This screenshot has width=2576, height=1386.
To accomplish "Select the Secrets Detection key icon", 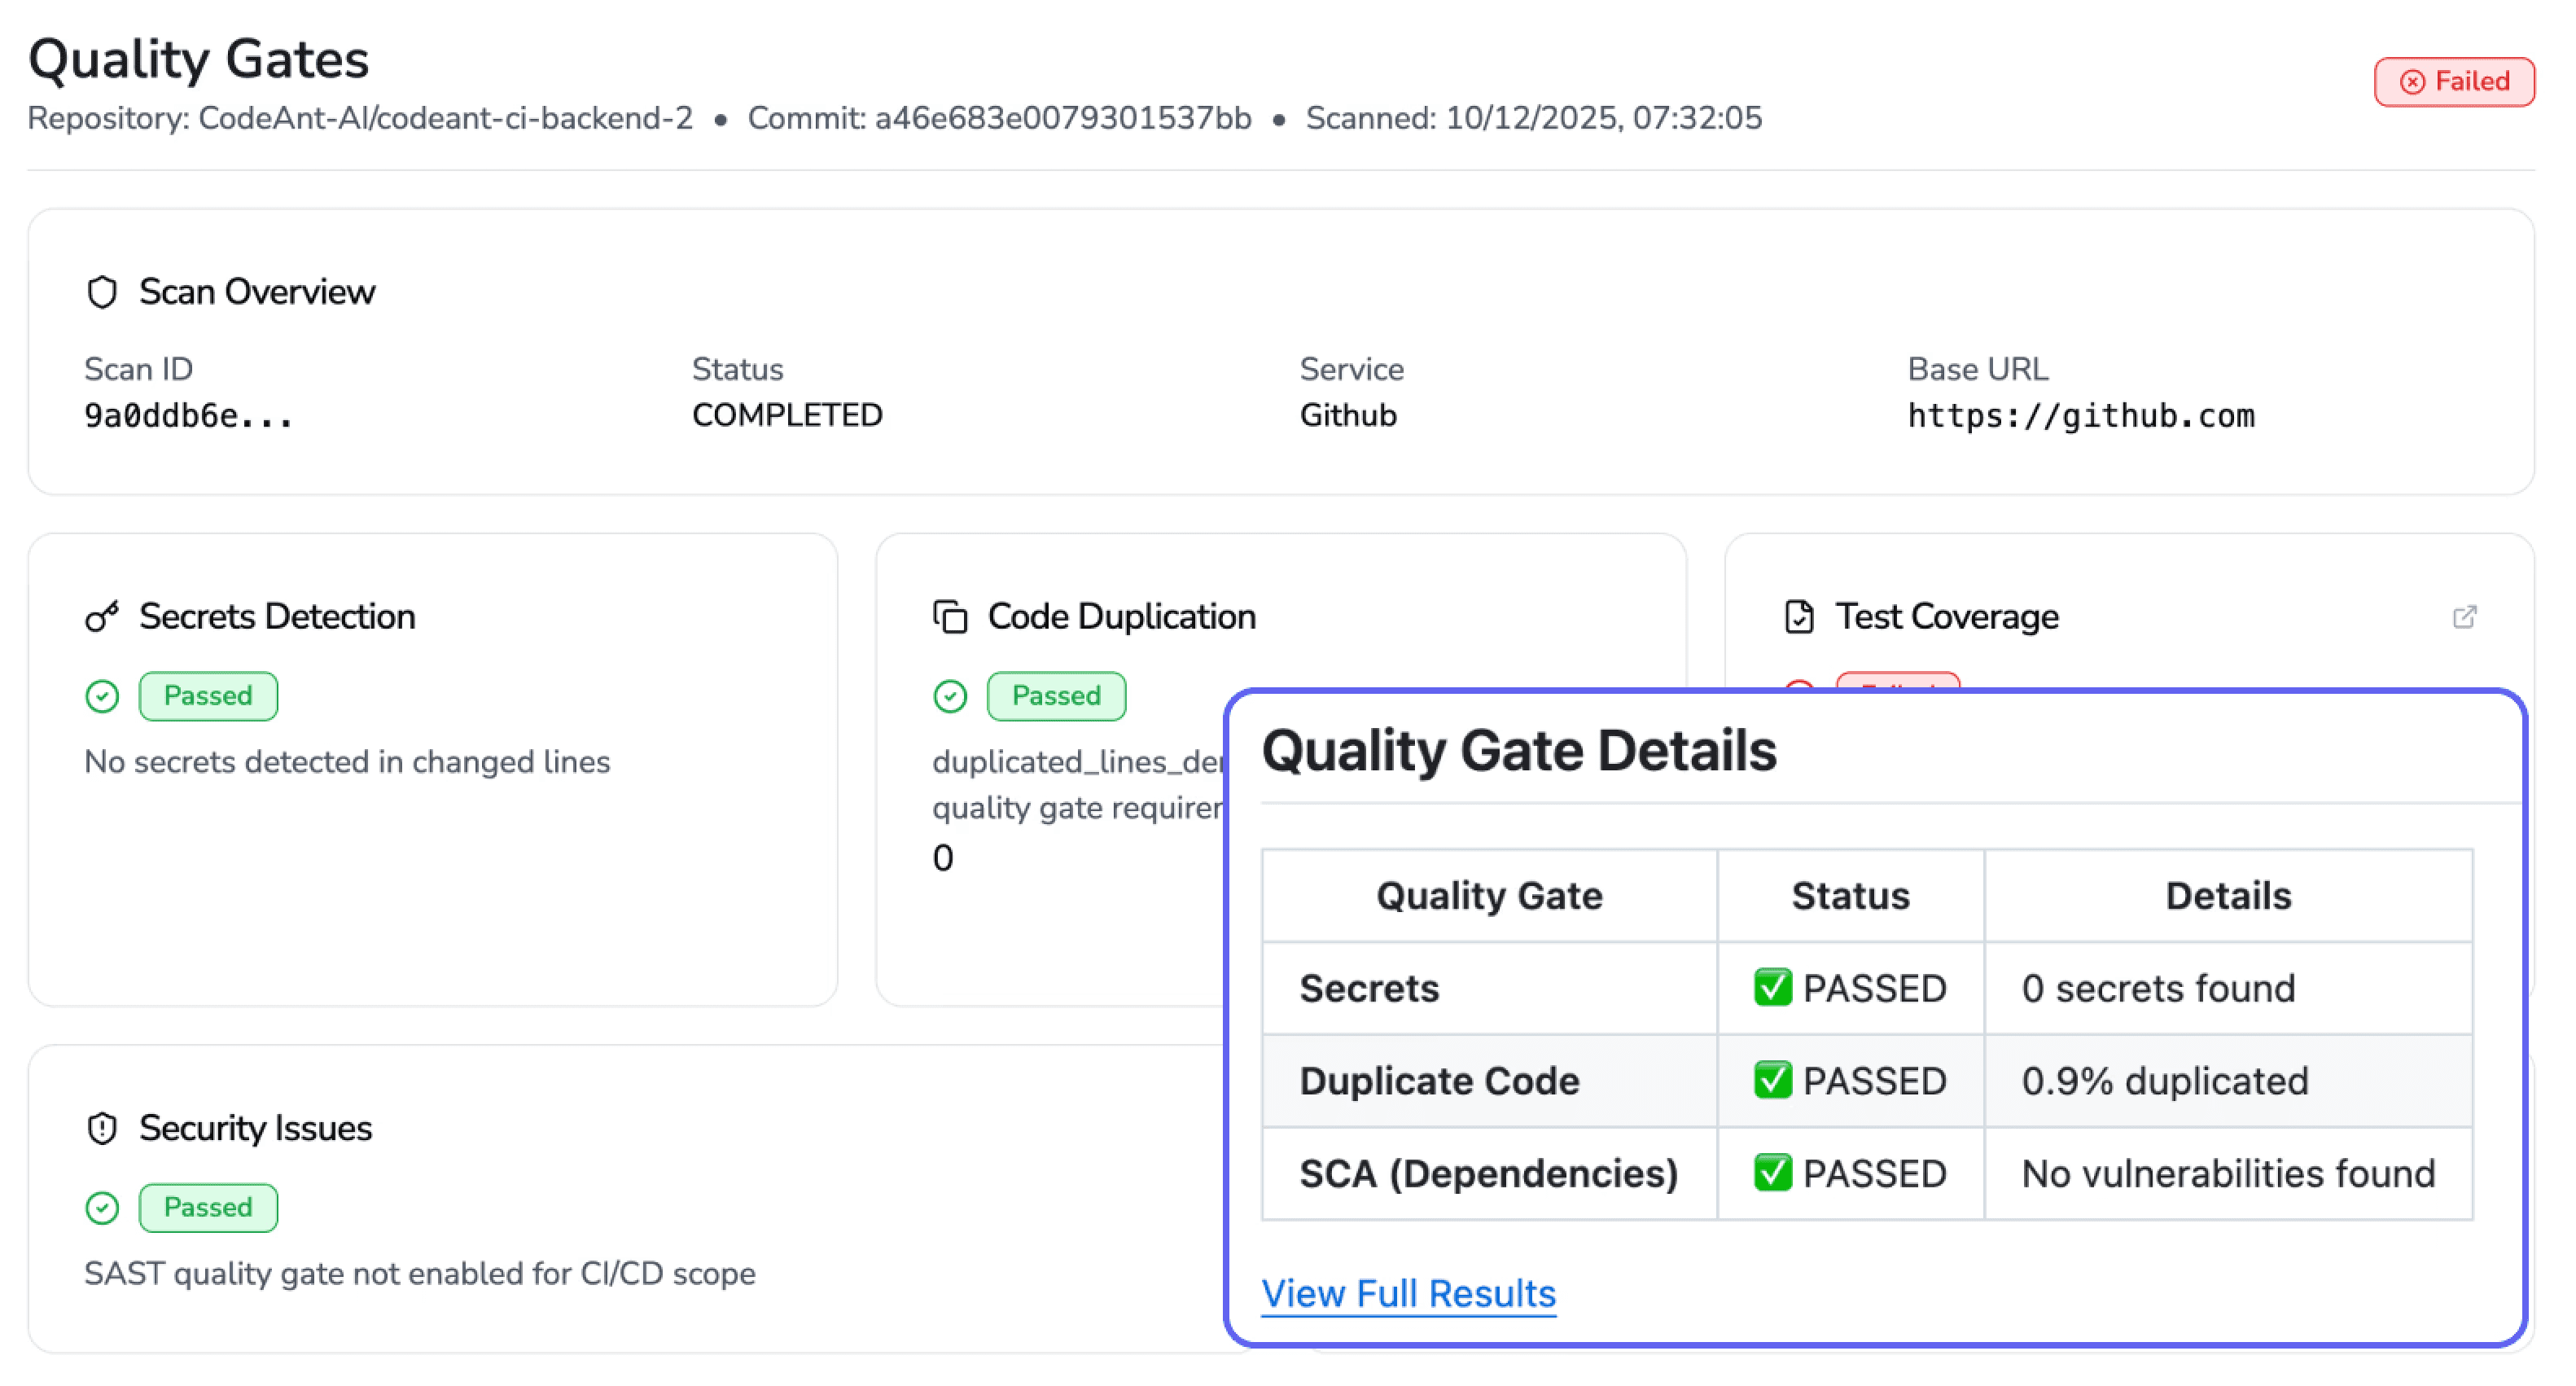I will (103, 616).
